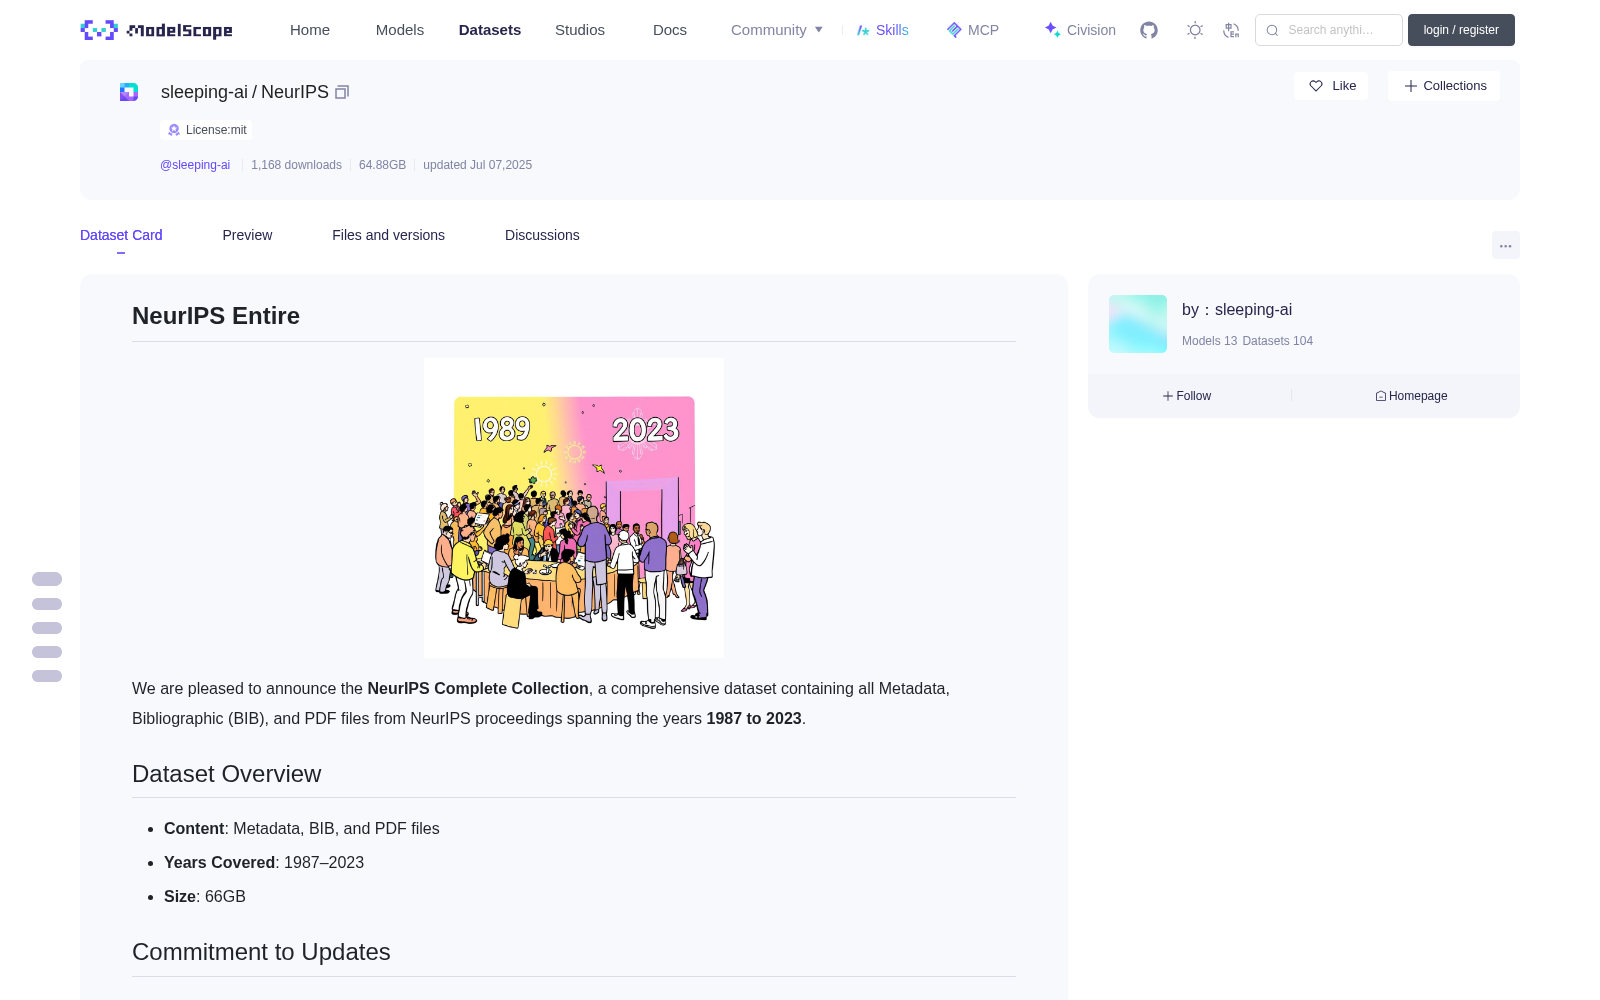Click the sleeping-ai / NeurIPS title

pyautogui.click(x=245, y=92)
